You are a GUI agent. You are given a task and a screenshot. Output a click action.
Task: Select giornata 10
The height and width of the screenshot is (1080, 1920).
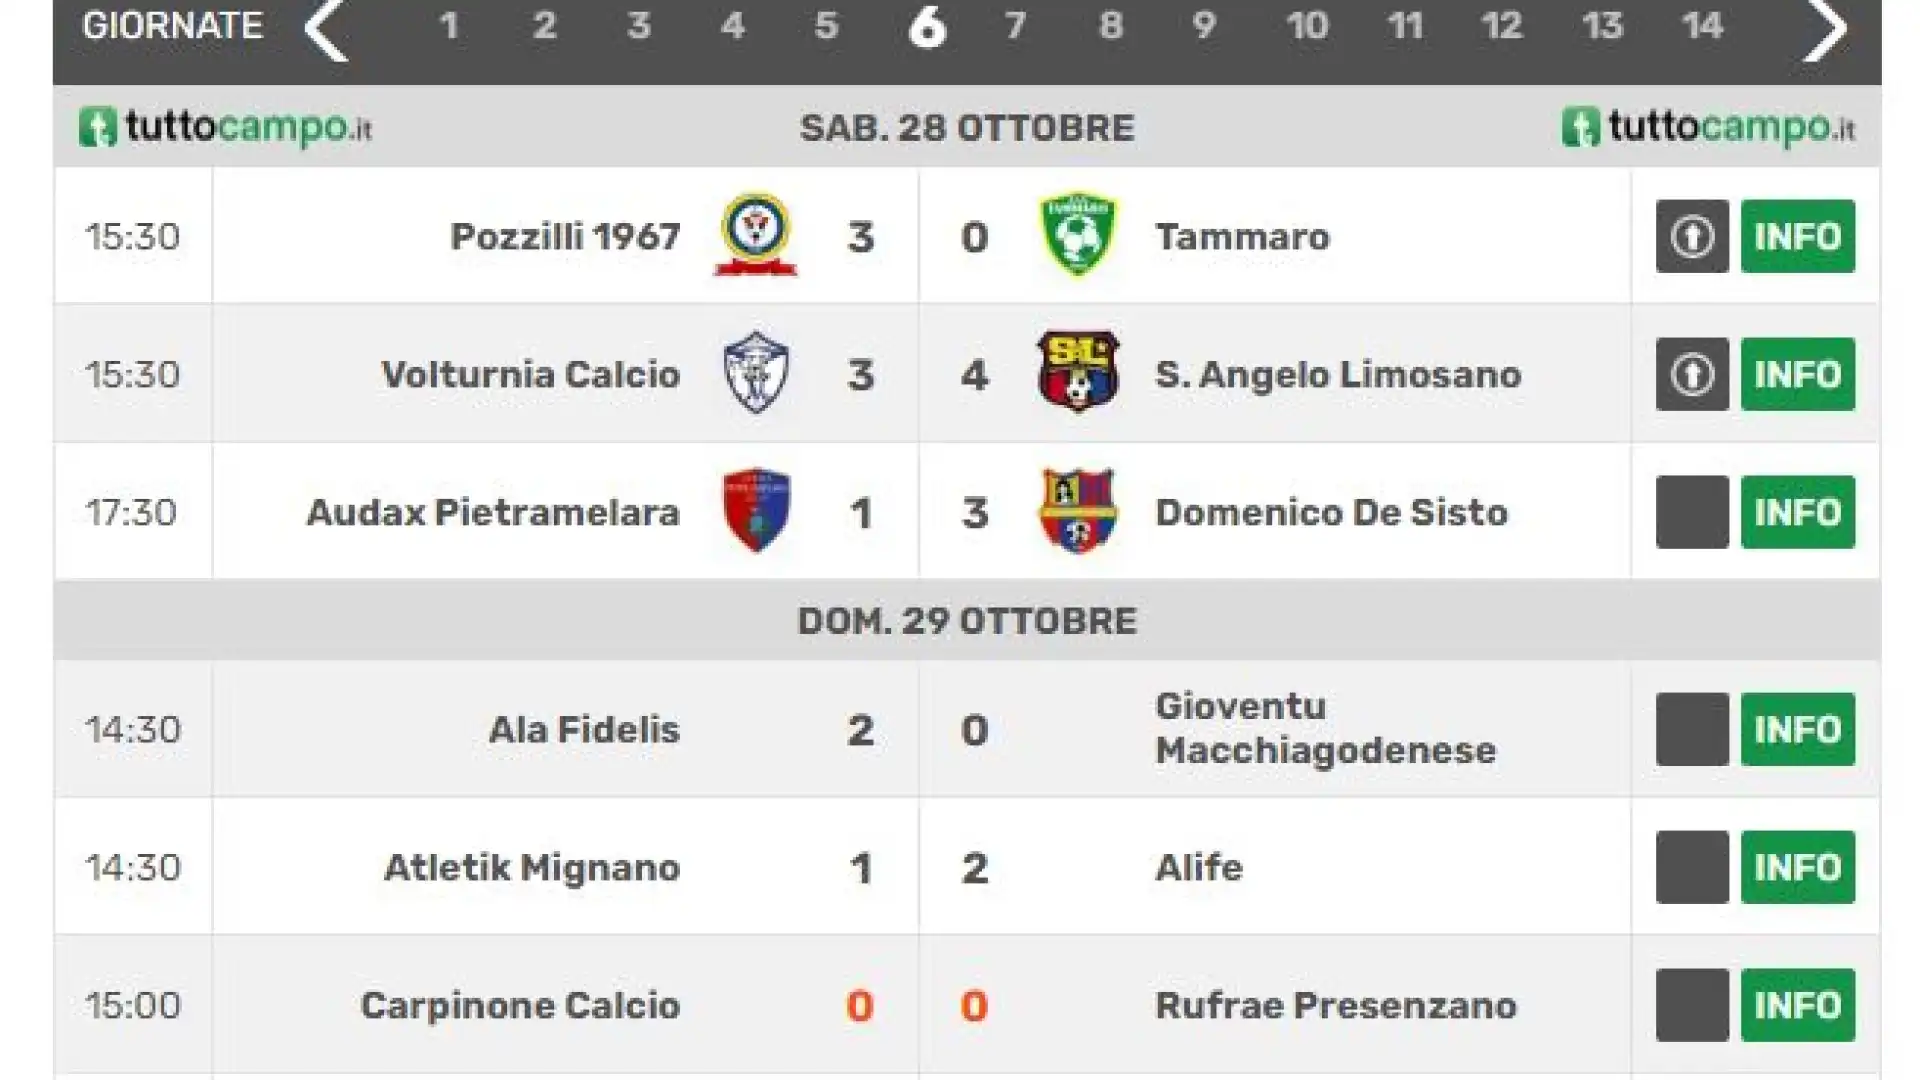pos(1307,25)
